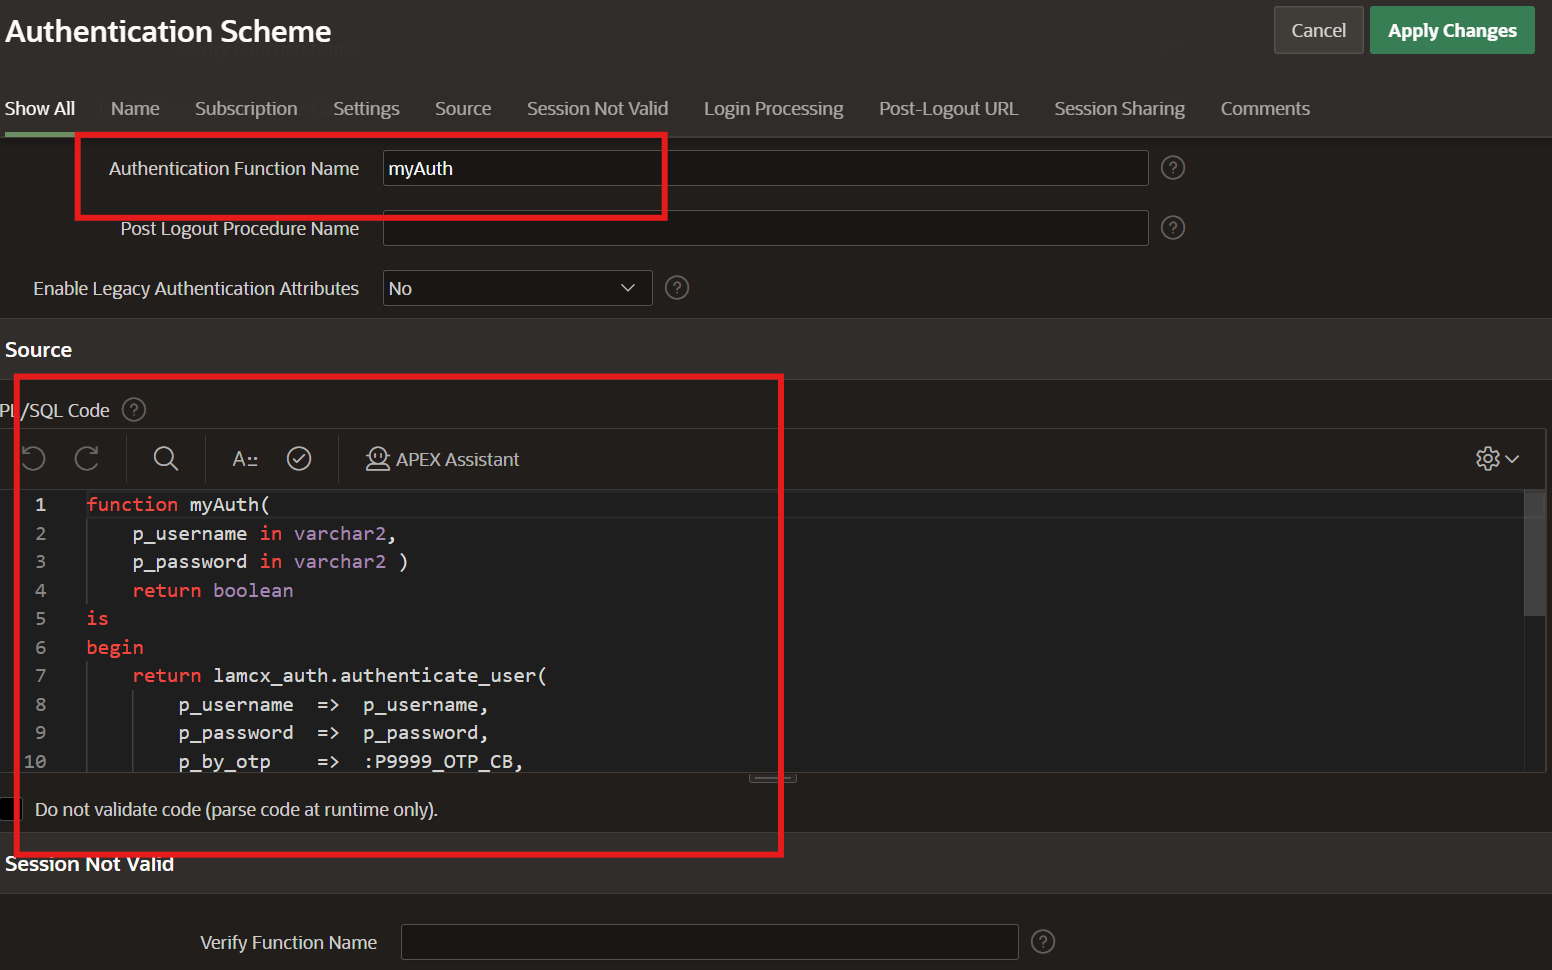
Task: Open help for Verify Function Name
Action: 1043,942
